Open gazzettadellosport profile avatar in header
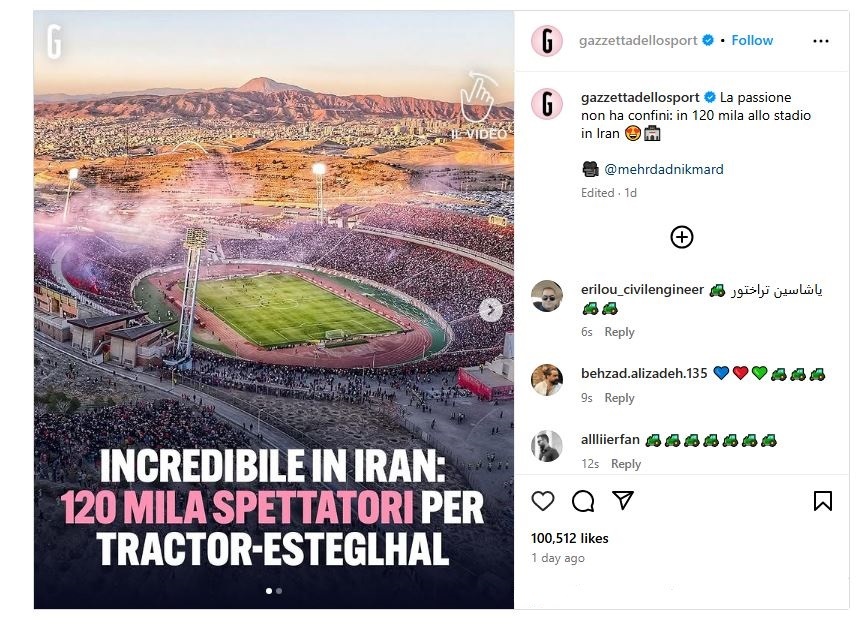 pos(546,41)
